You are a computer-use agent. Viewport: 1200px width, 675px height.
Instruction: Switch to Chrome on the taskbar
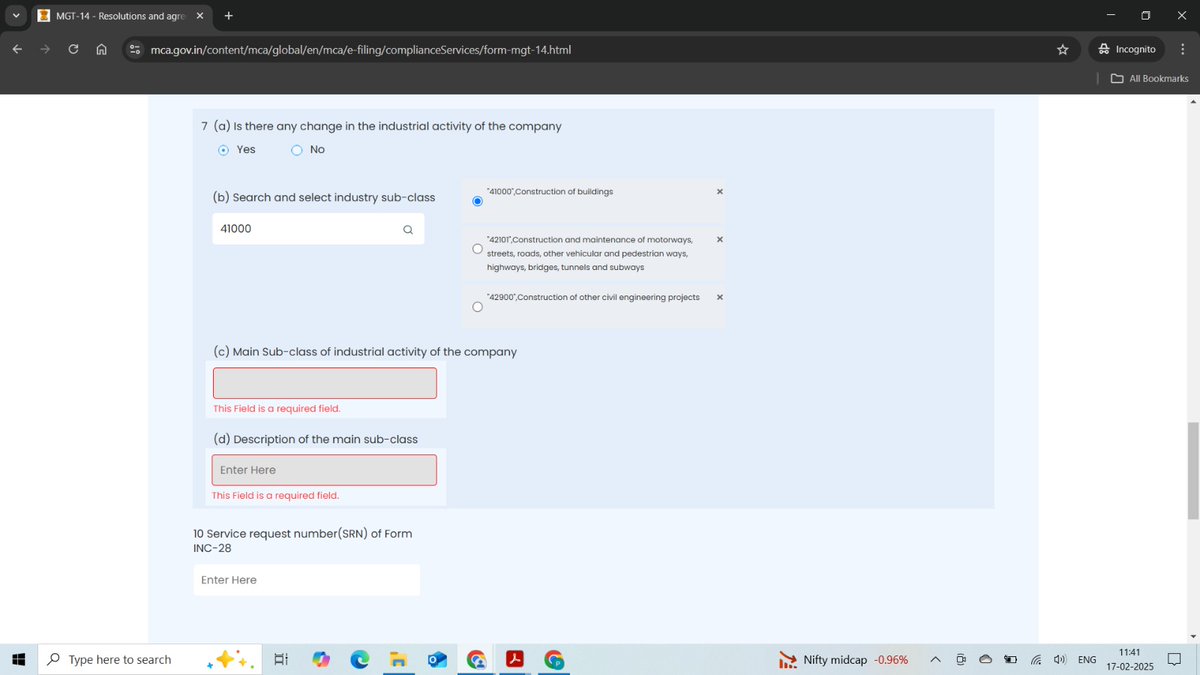coord(476,660)
